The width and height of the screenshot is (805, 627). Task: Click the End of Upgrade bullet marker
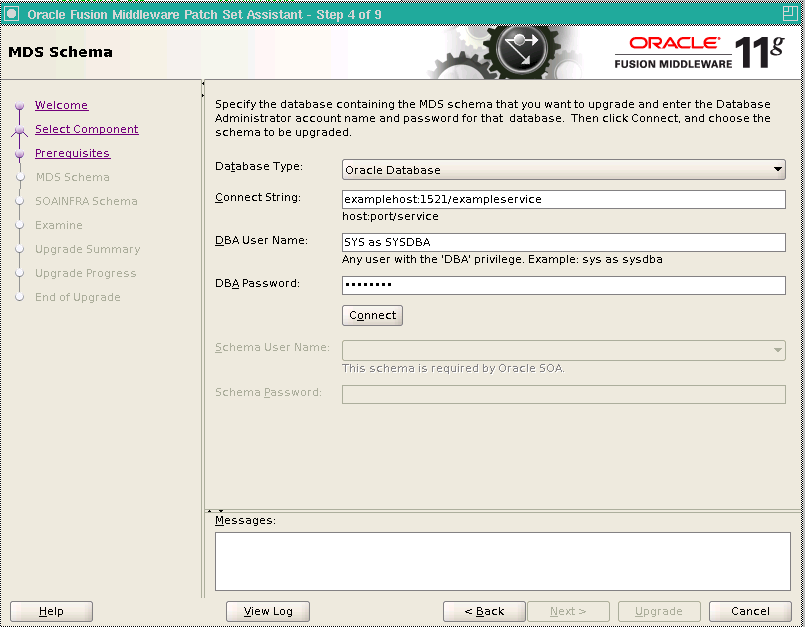(20, 297)
